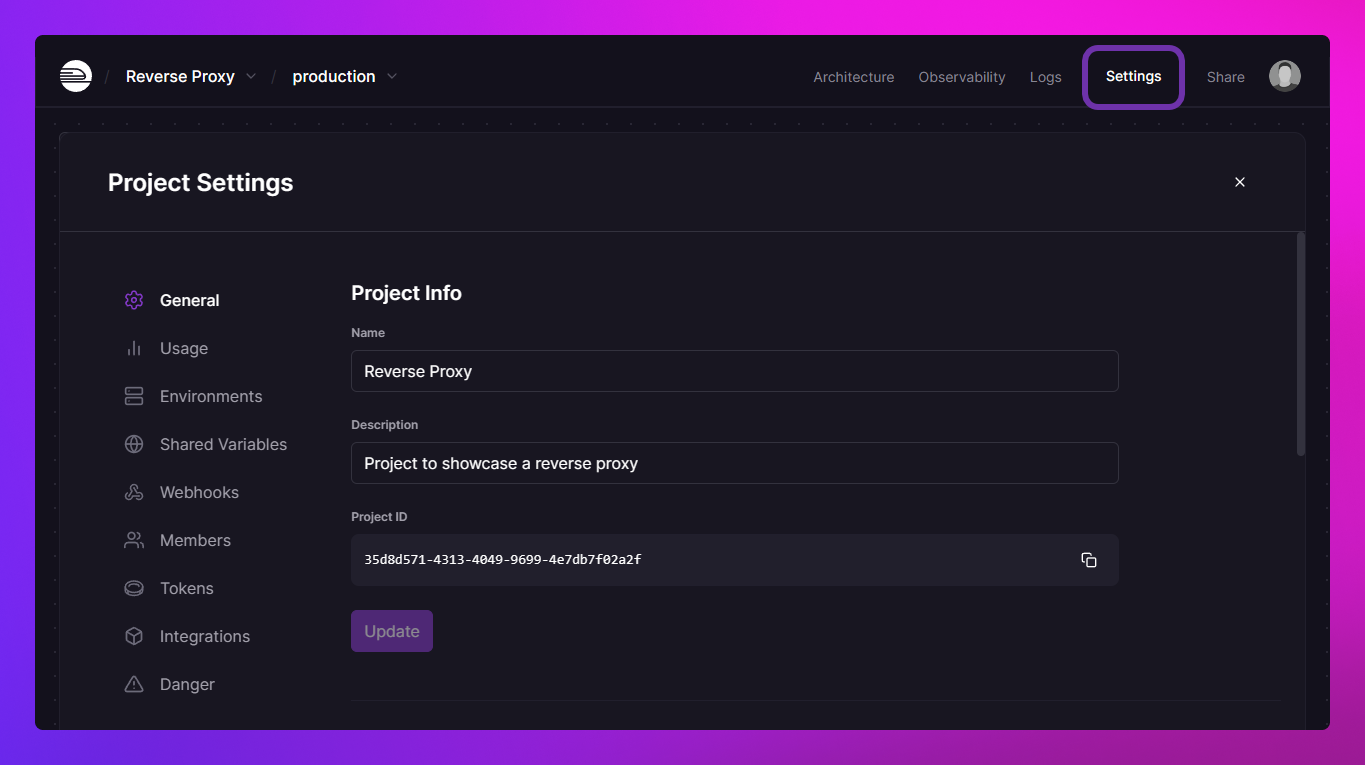1365x765 pixels.
Task: Click the settings panel vertical scrollbar
Action: tap(1301, 344)
